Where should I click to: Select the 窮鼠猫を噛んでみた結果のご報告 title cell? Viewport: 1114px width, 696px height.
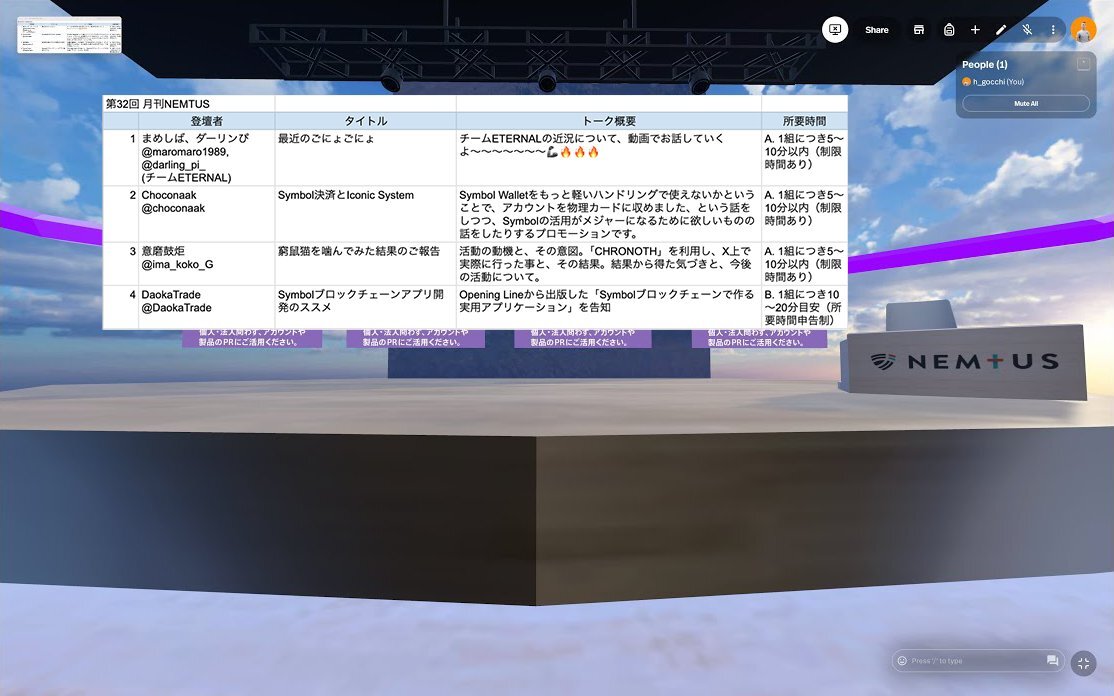coord(365,264)
